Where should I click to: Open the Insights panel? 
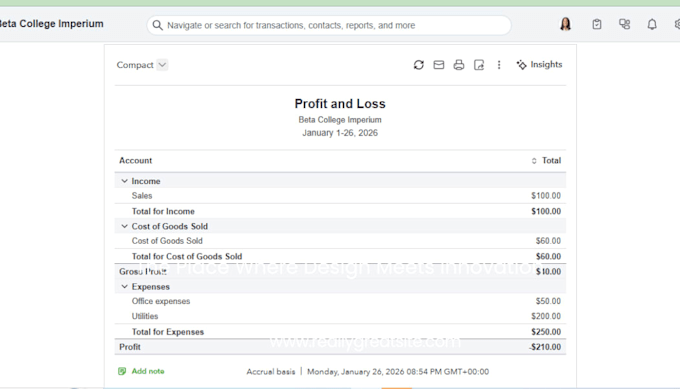tap(539, 65)
